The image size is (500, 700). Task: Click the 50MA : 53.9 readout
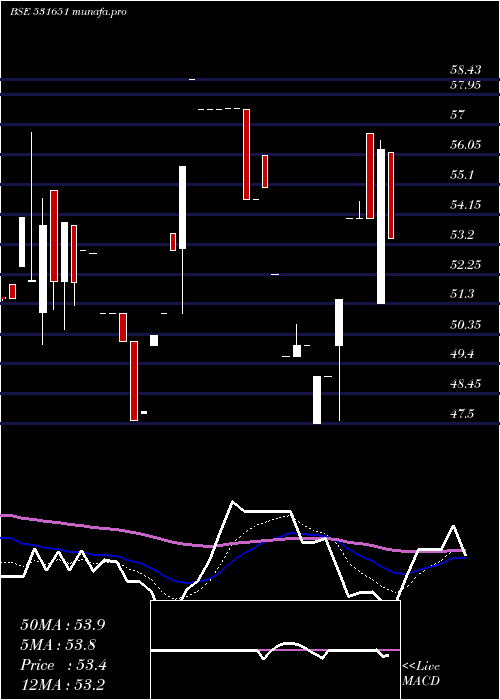tap(63, 625)
